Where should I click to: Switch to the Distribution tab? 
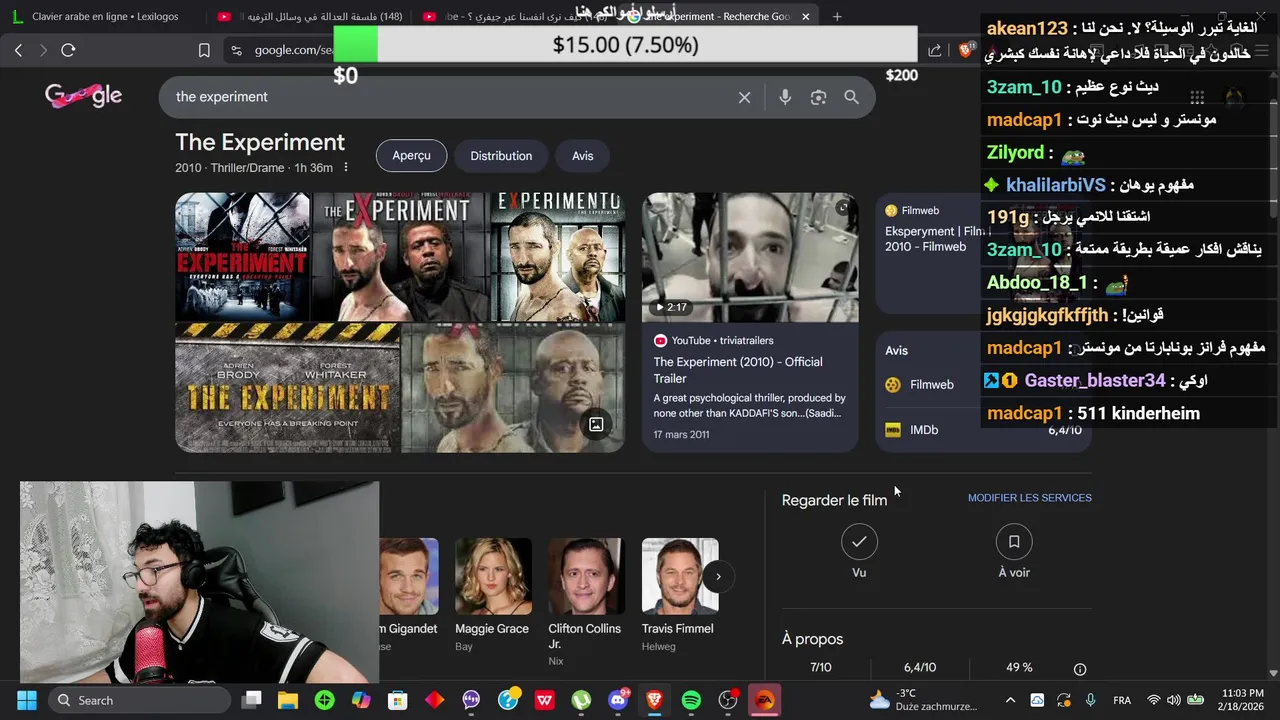coord(501,156)
